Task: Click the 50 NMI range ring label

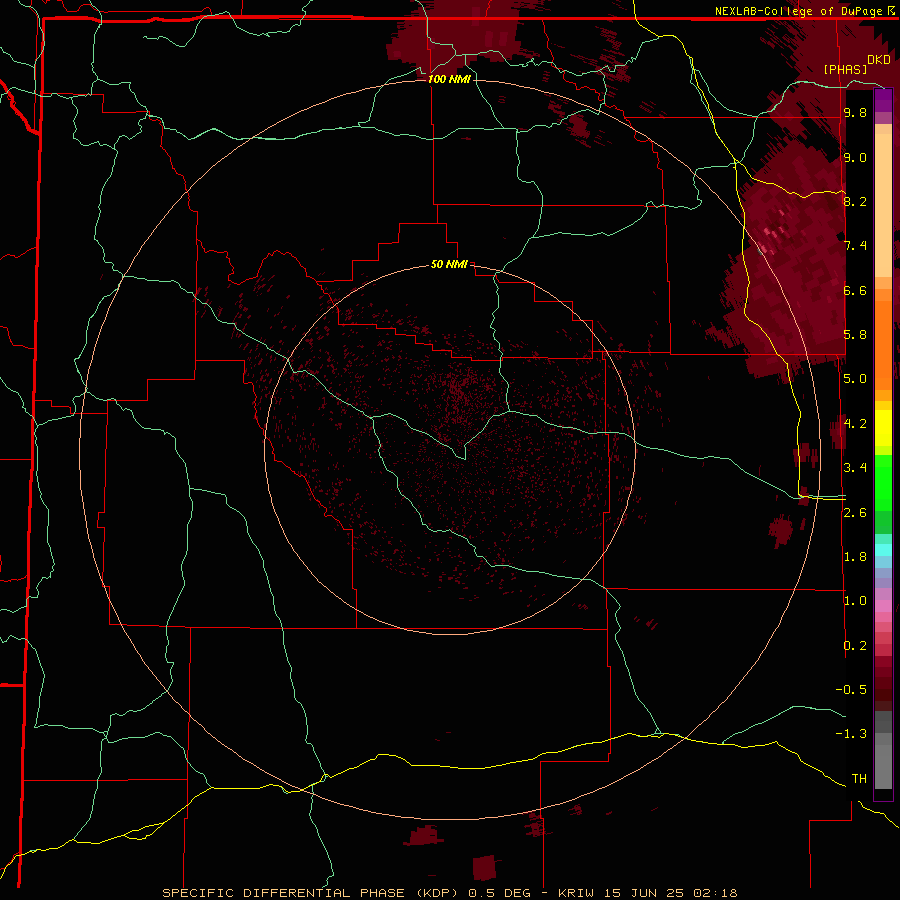Action: pyautogui.click(x=449, y=264)
